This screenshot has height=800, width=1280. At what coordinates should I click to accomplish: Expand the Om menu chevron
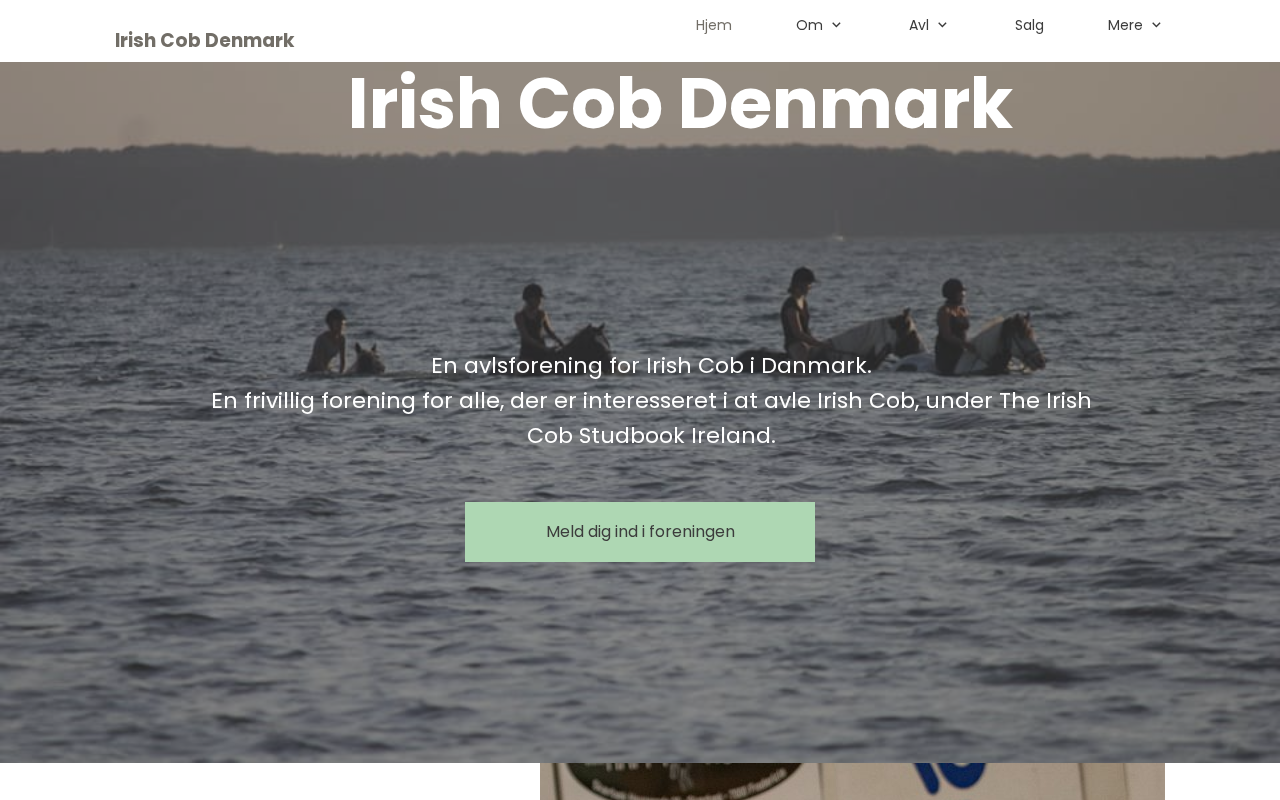click(836, 25)
